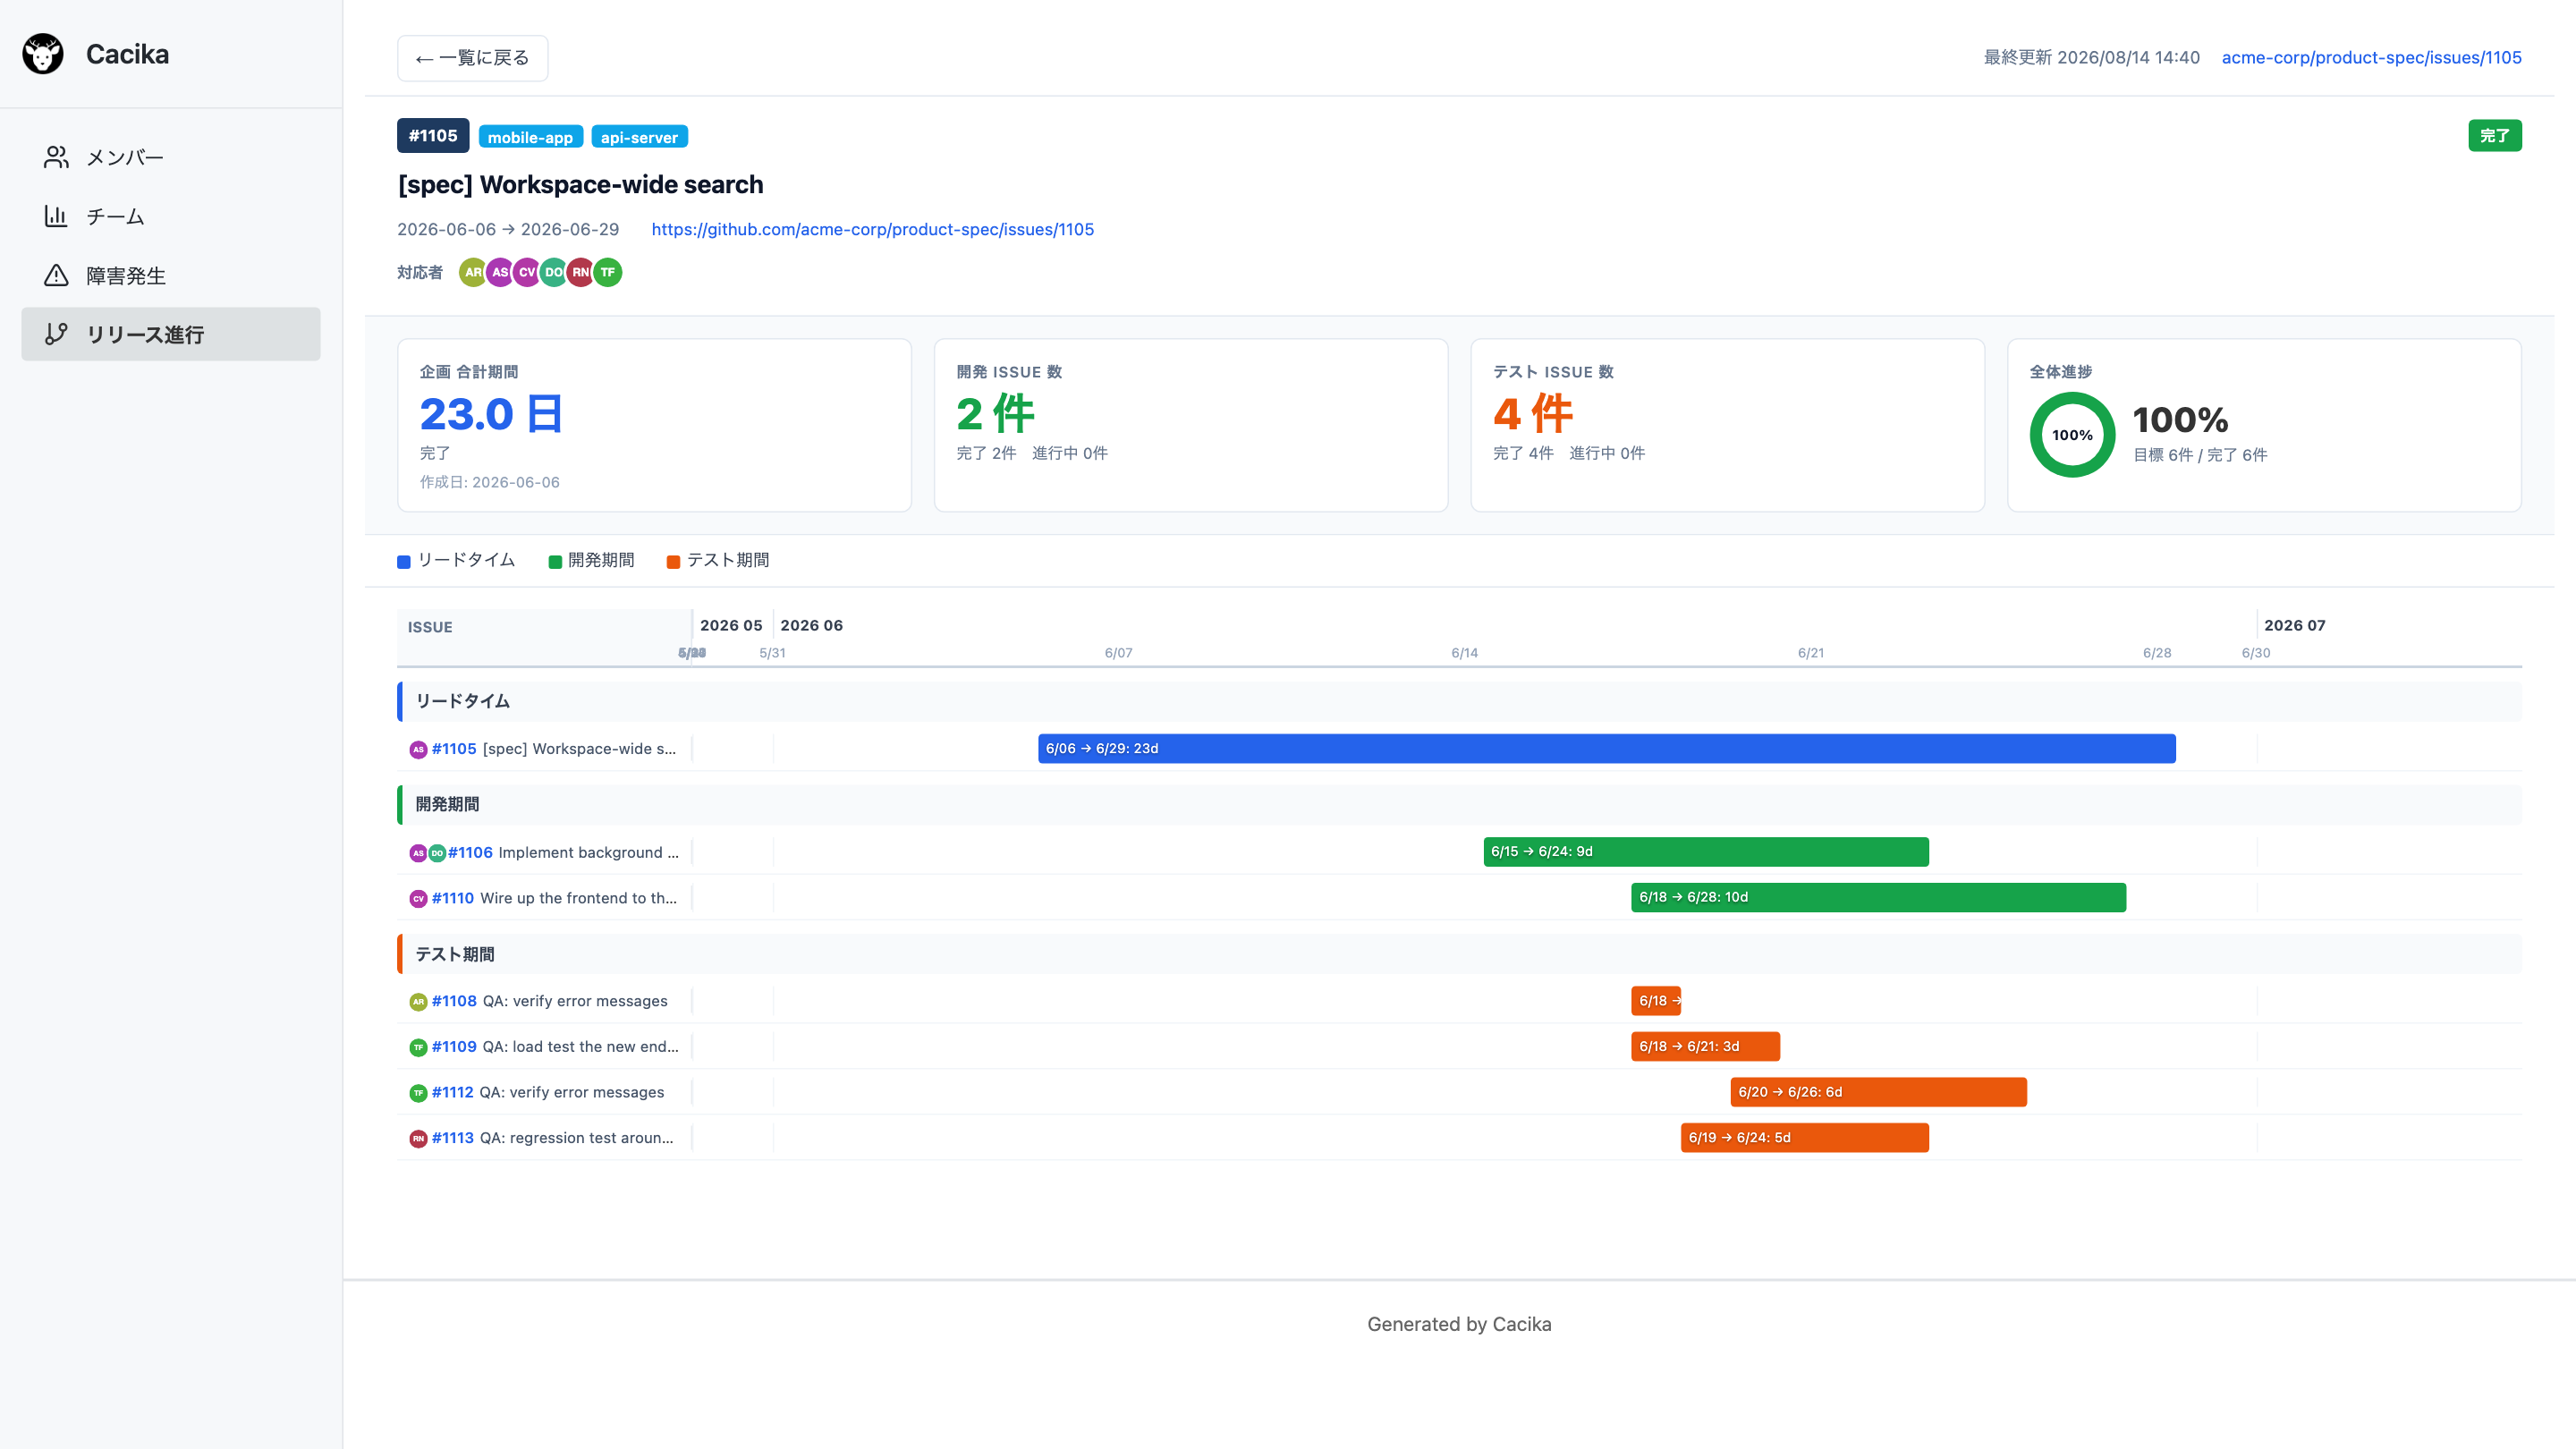Click the CV assignee avatar in header
2576x1449 pixels.
coord(527,272)
